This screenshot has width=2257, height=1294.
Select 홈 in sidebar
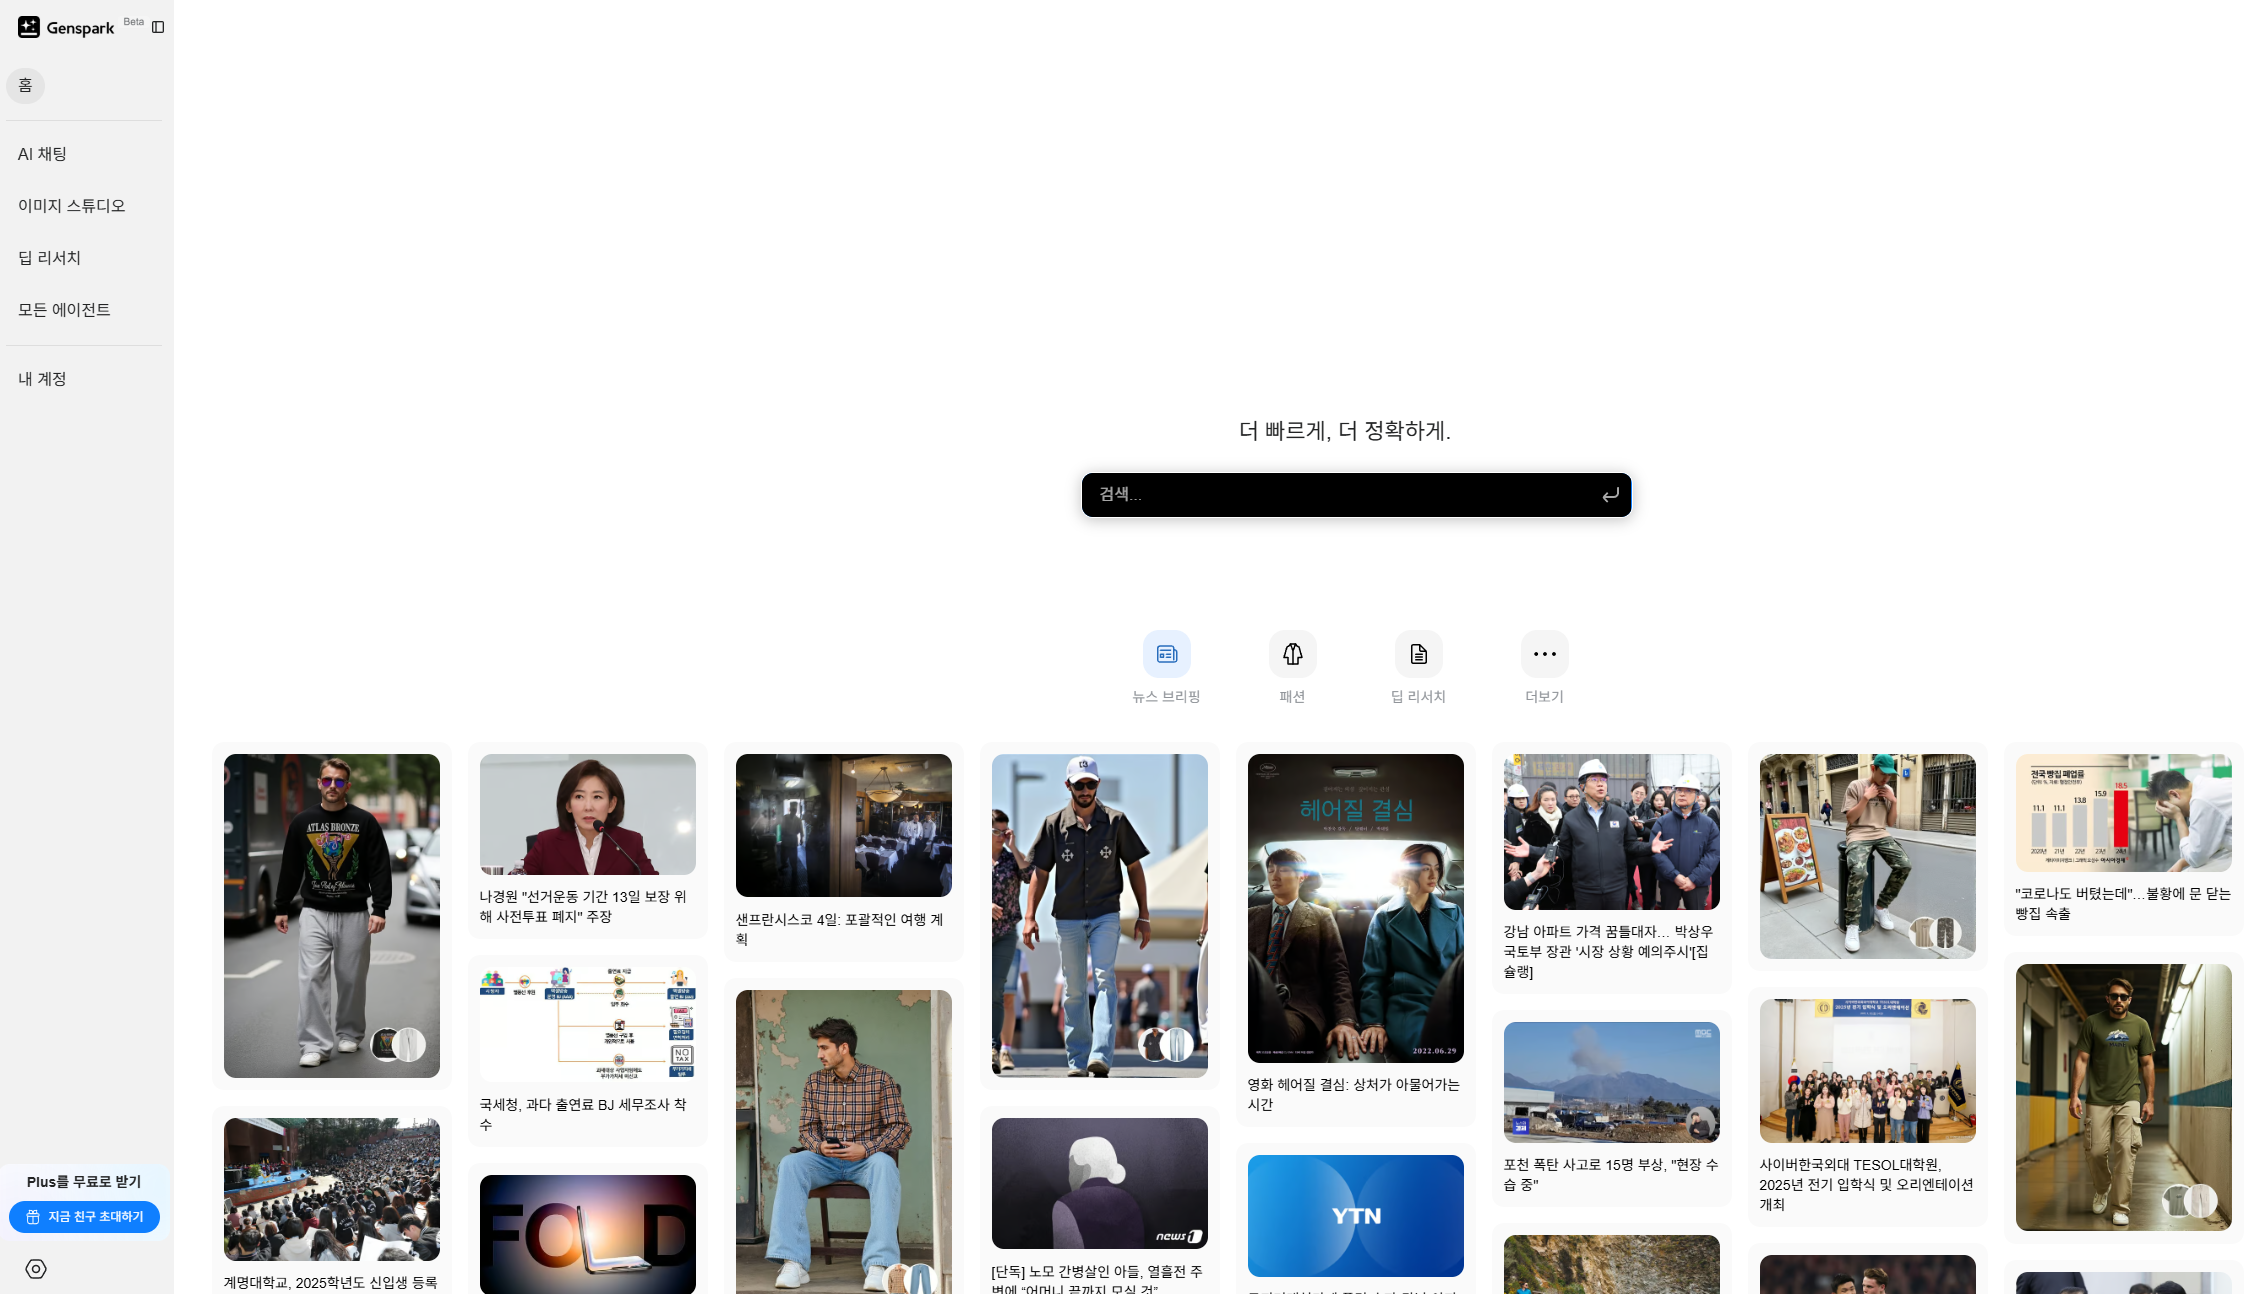25,86
